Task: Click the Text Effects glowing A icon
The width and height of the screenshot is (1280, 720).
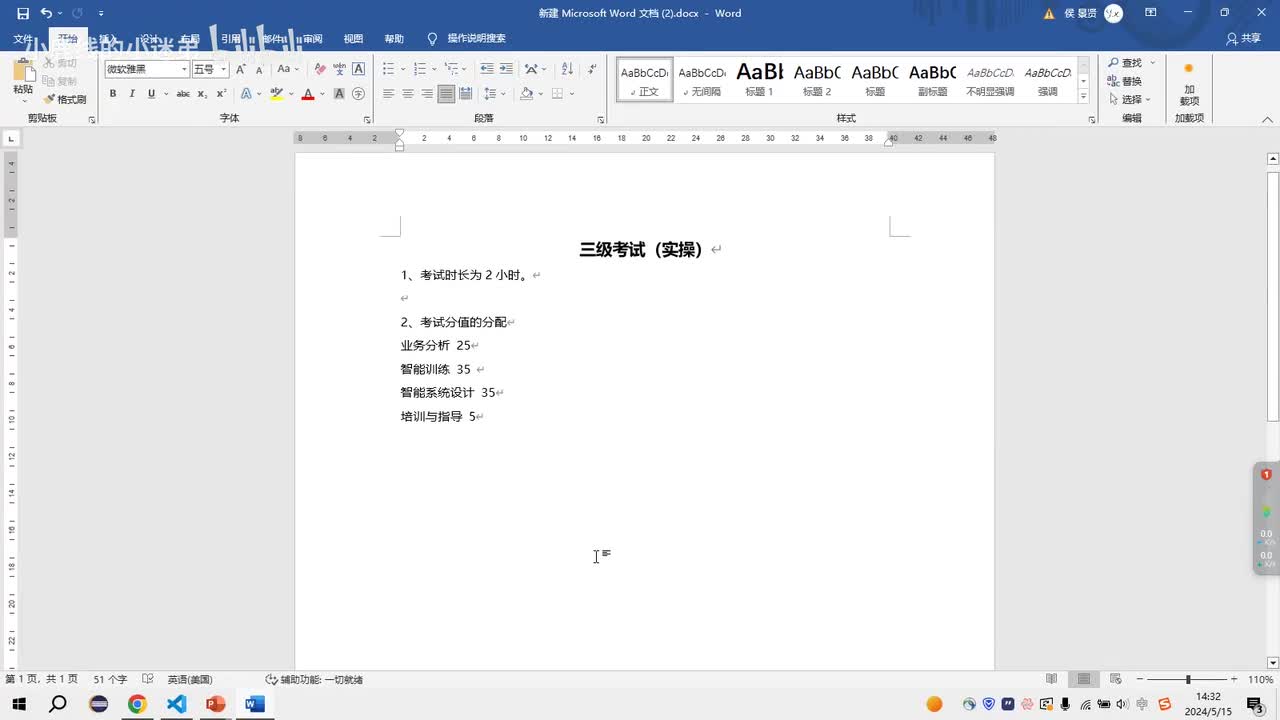Action: pos(246,94)
